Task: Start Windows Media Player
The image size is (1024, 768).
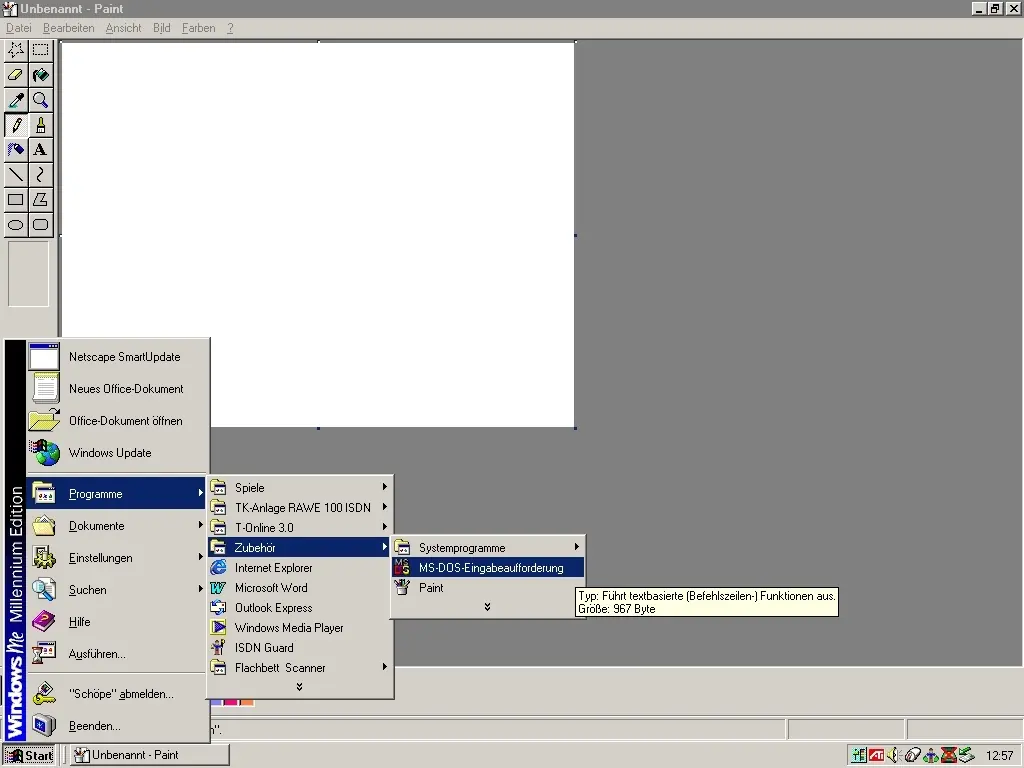Action: 300,628
